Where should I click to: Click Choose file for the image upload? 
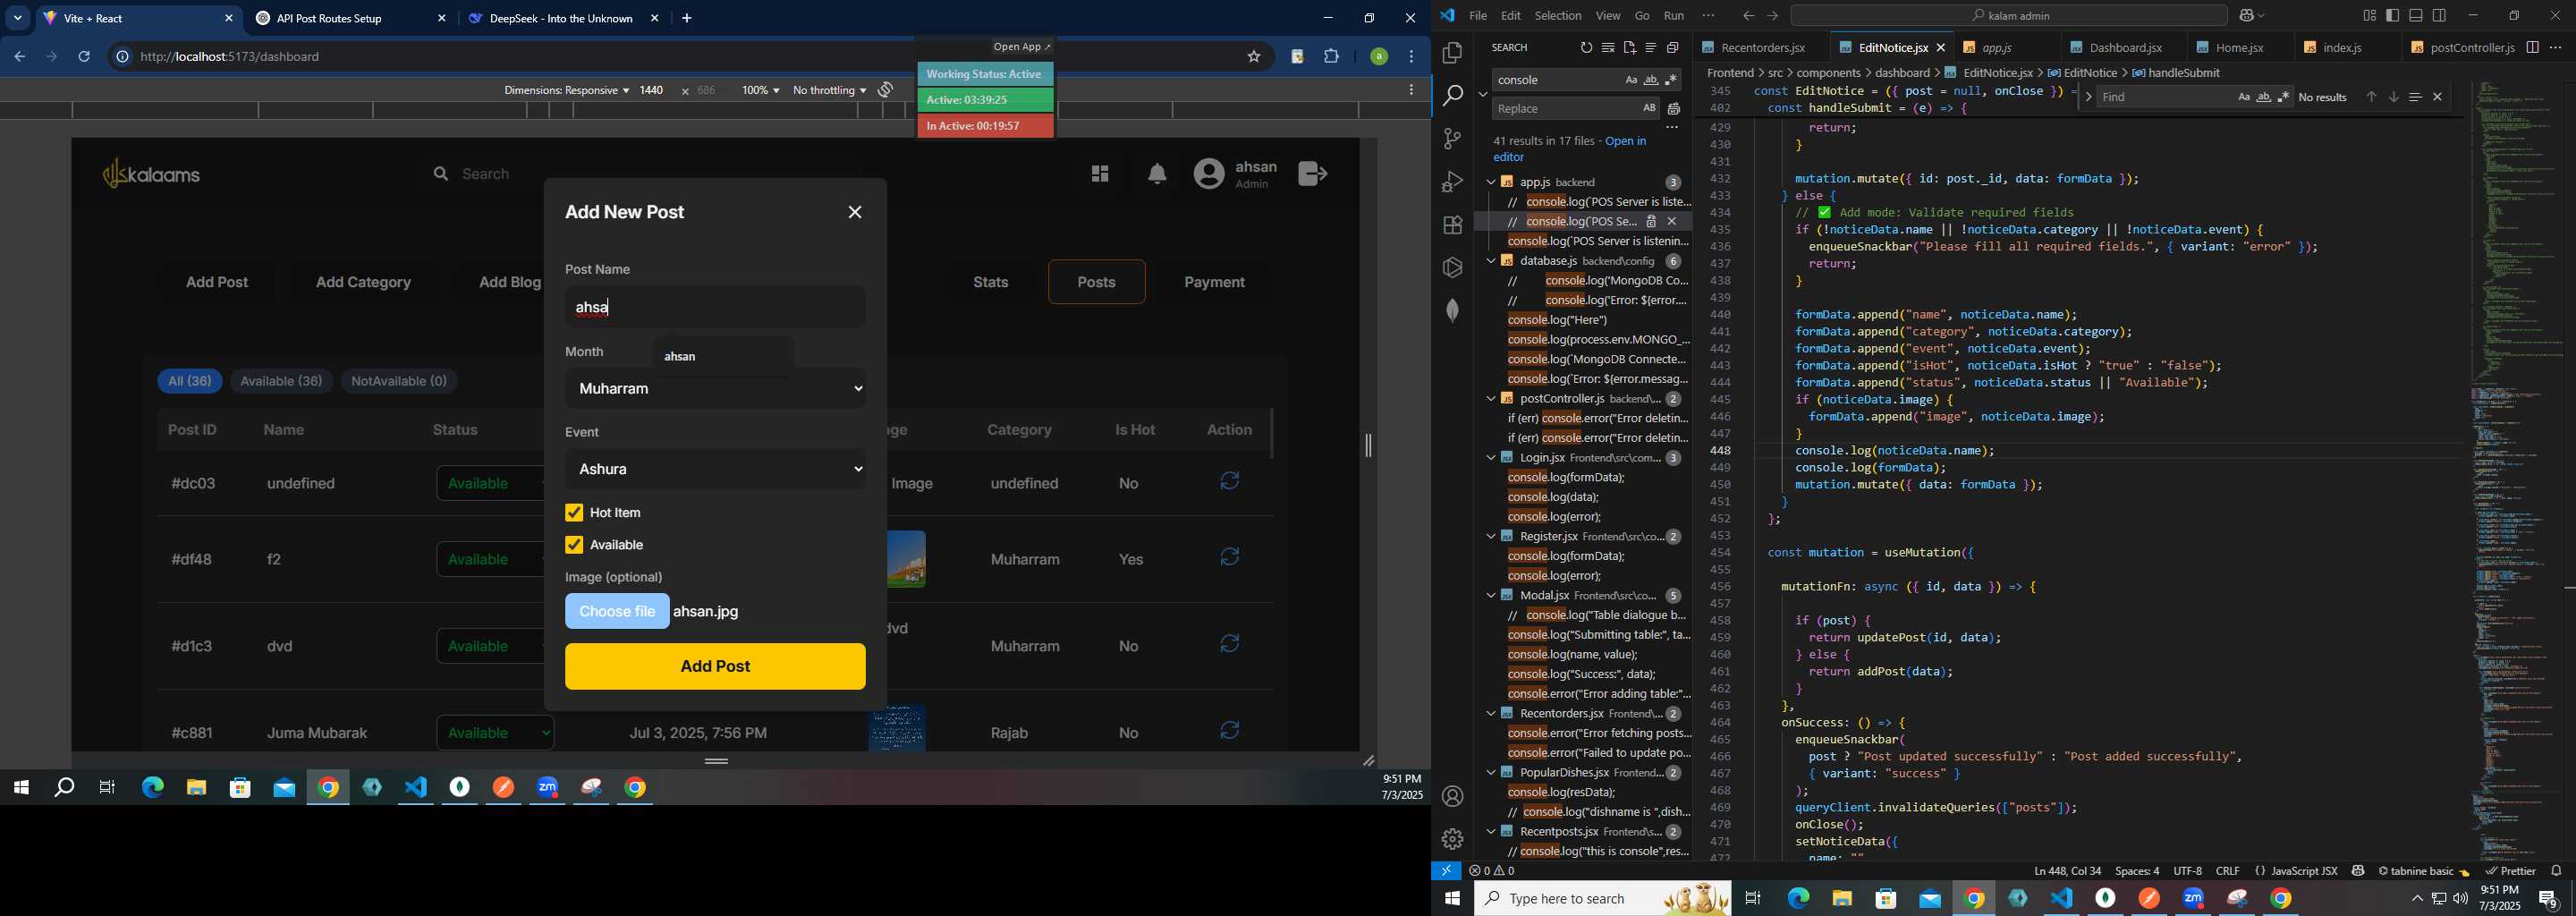click(x=617, y=612)
